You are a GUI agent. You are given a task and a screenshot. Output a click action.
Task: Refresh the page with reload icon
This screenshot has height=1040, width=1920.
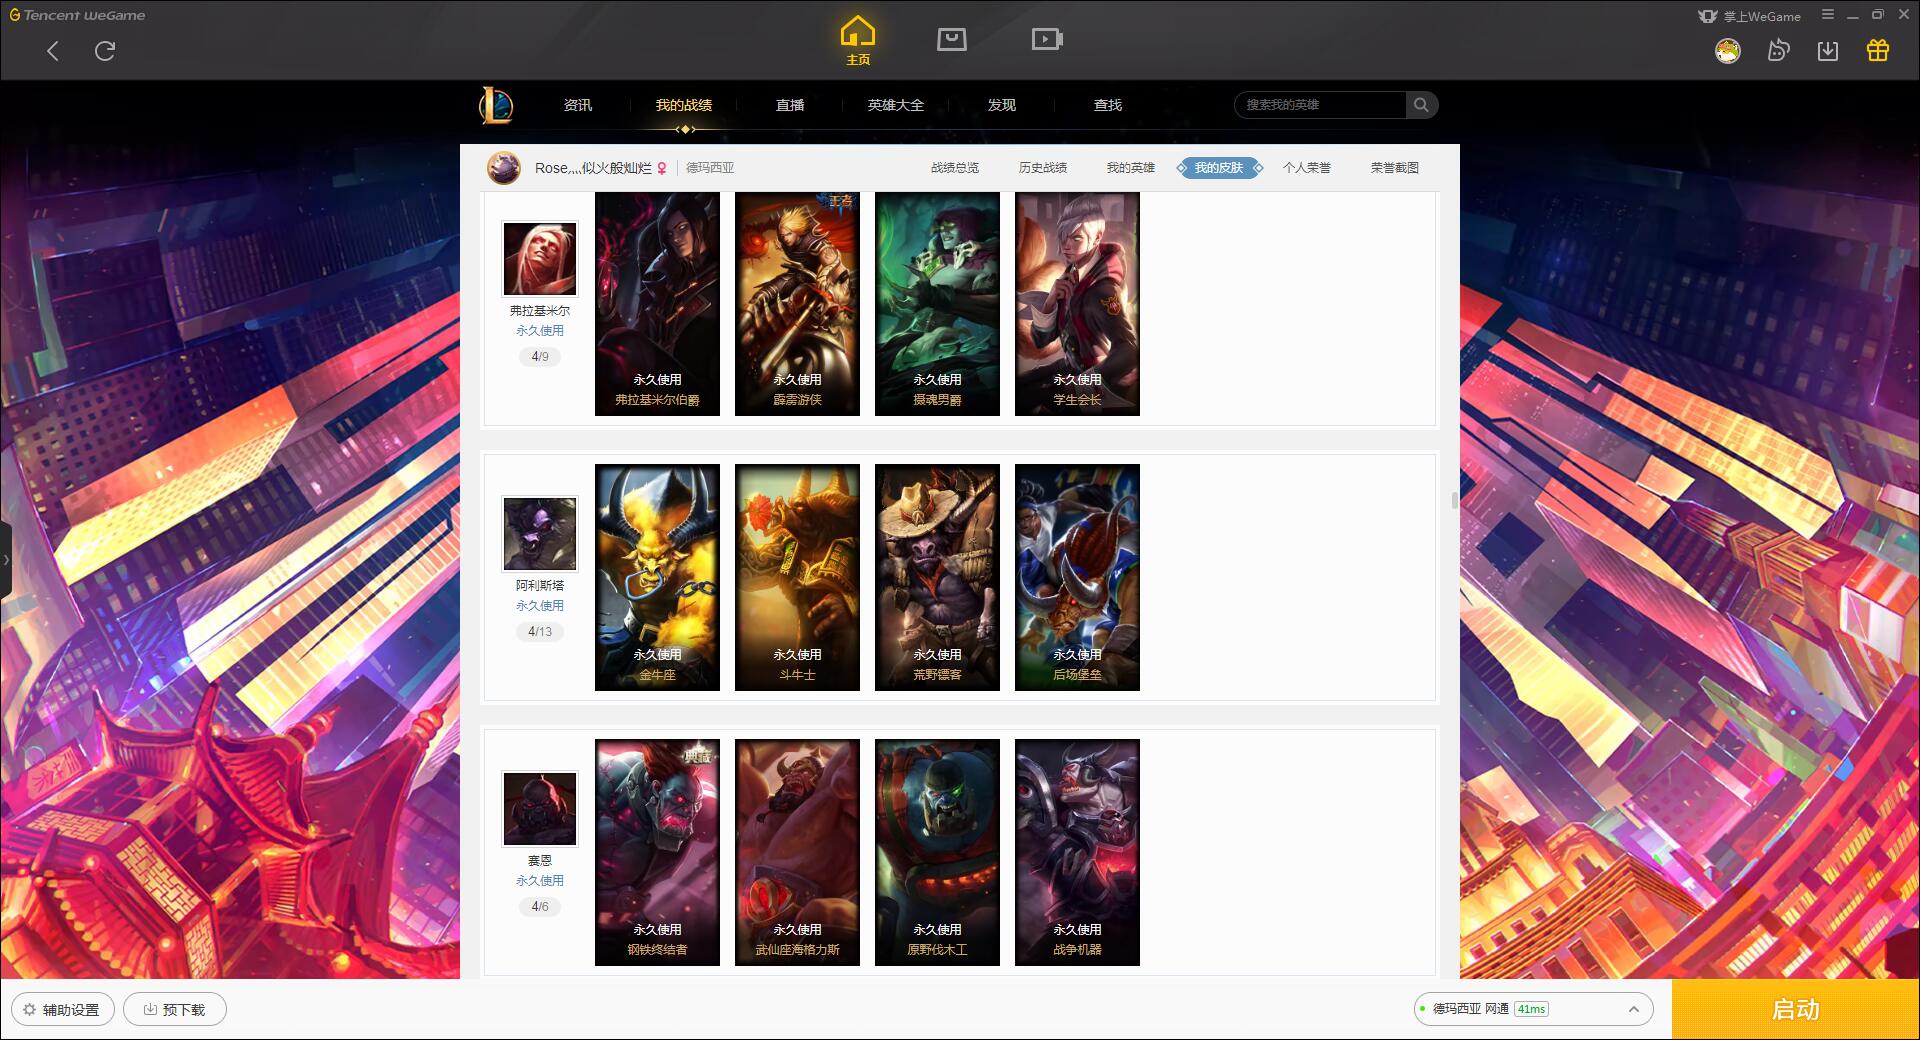click(105, 51)
